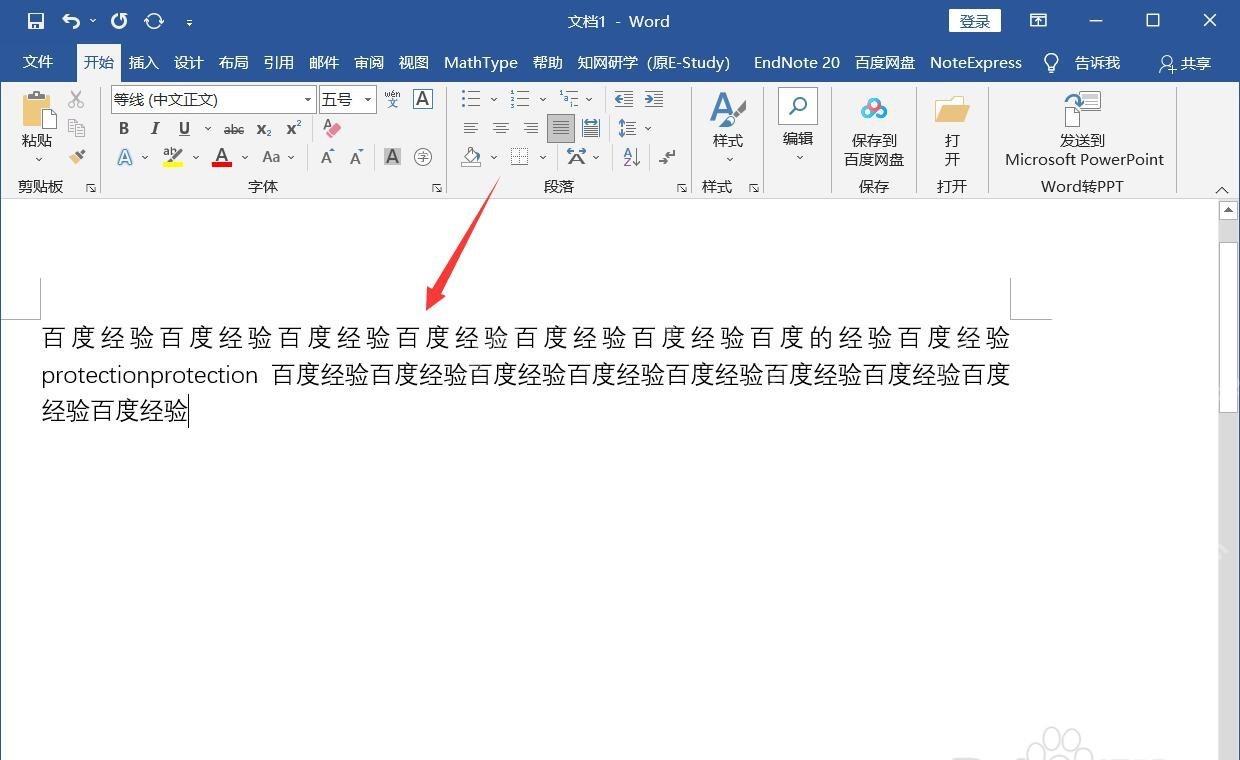Toggle Bold formatting

[124, 129]
